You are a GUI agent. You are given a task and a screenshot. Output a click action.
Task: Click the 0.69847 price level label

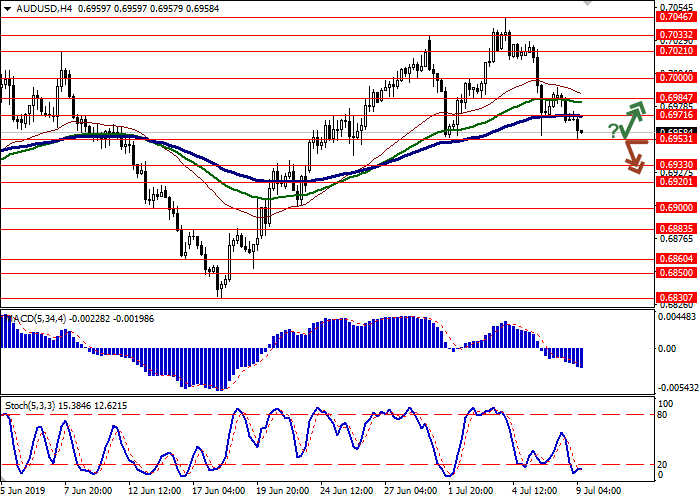(676, 99)
